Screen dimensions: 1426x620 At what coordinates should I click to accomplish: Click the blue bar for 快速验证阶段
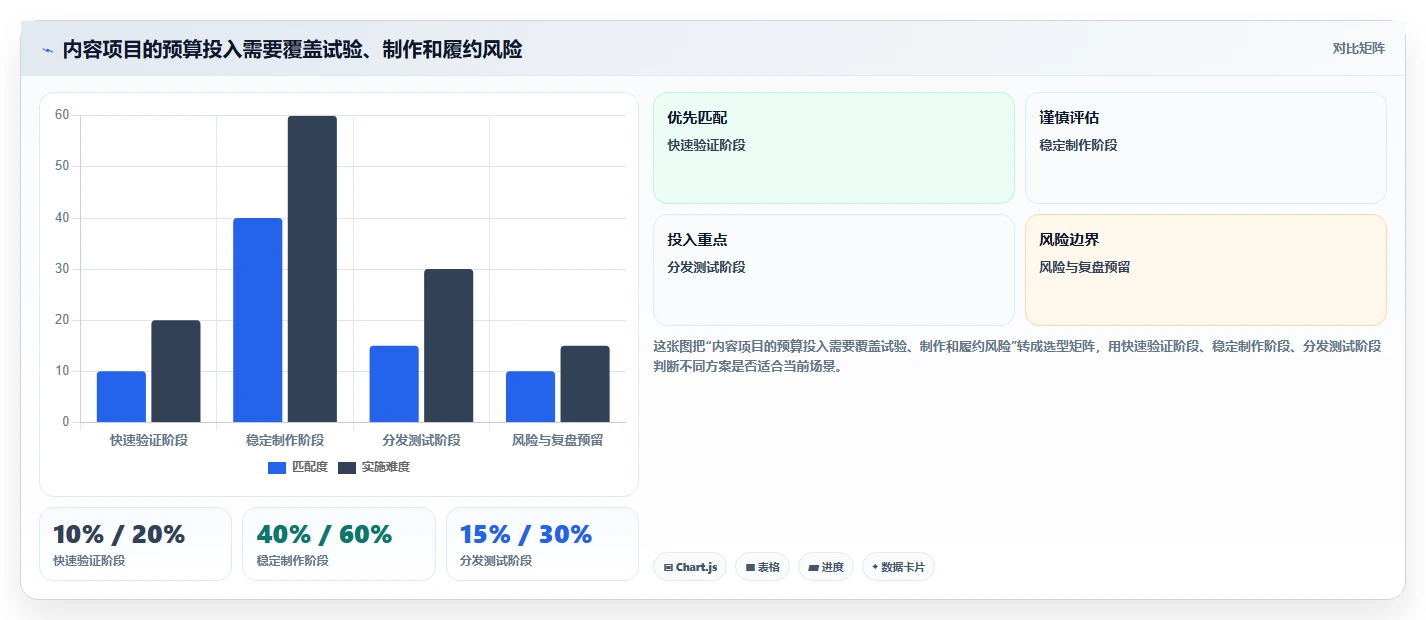click(121, 397)
